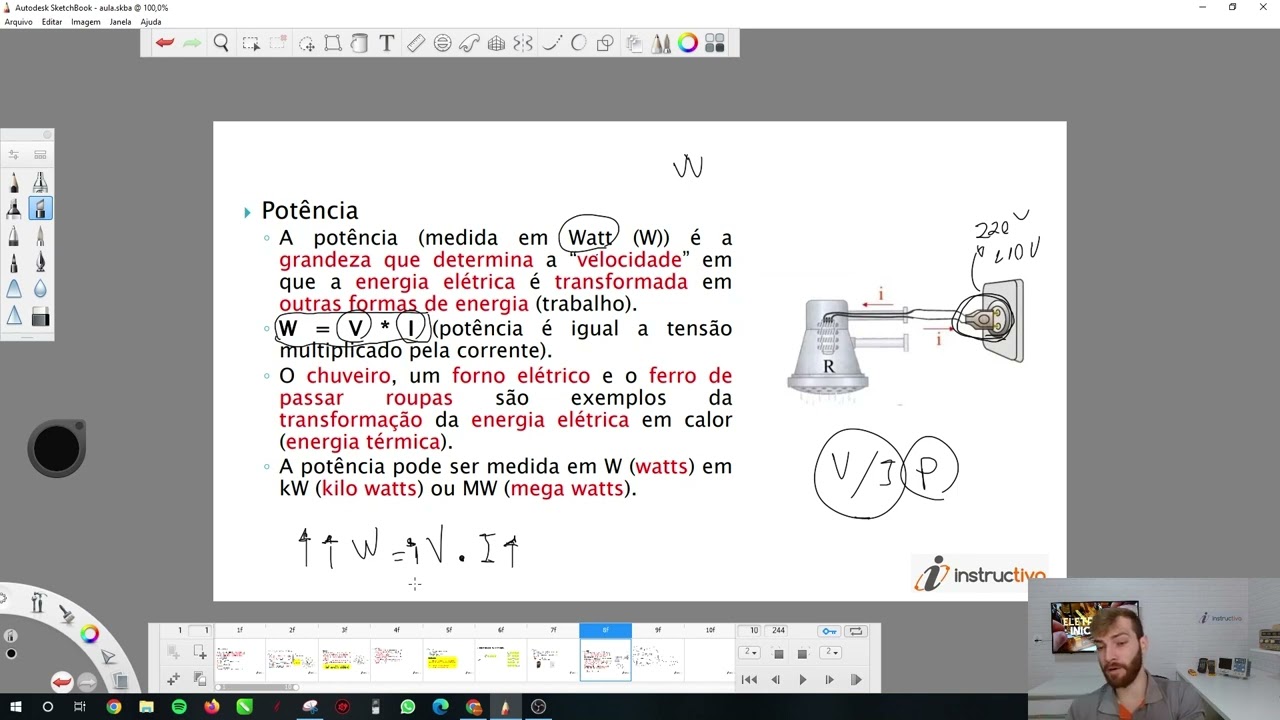Open the Shapes drawing styles tool
Image resolution: width=1280 pixels, height=720 pixels.
click(605, 43)
